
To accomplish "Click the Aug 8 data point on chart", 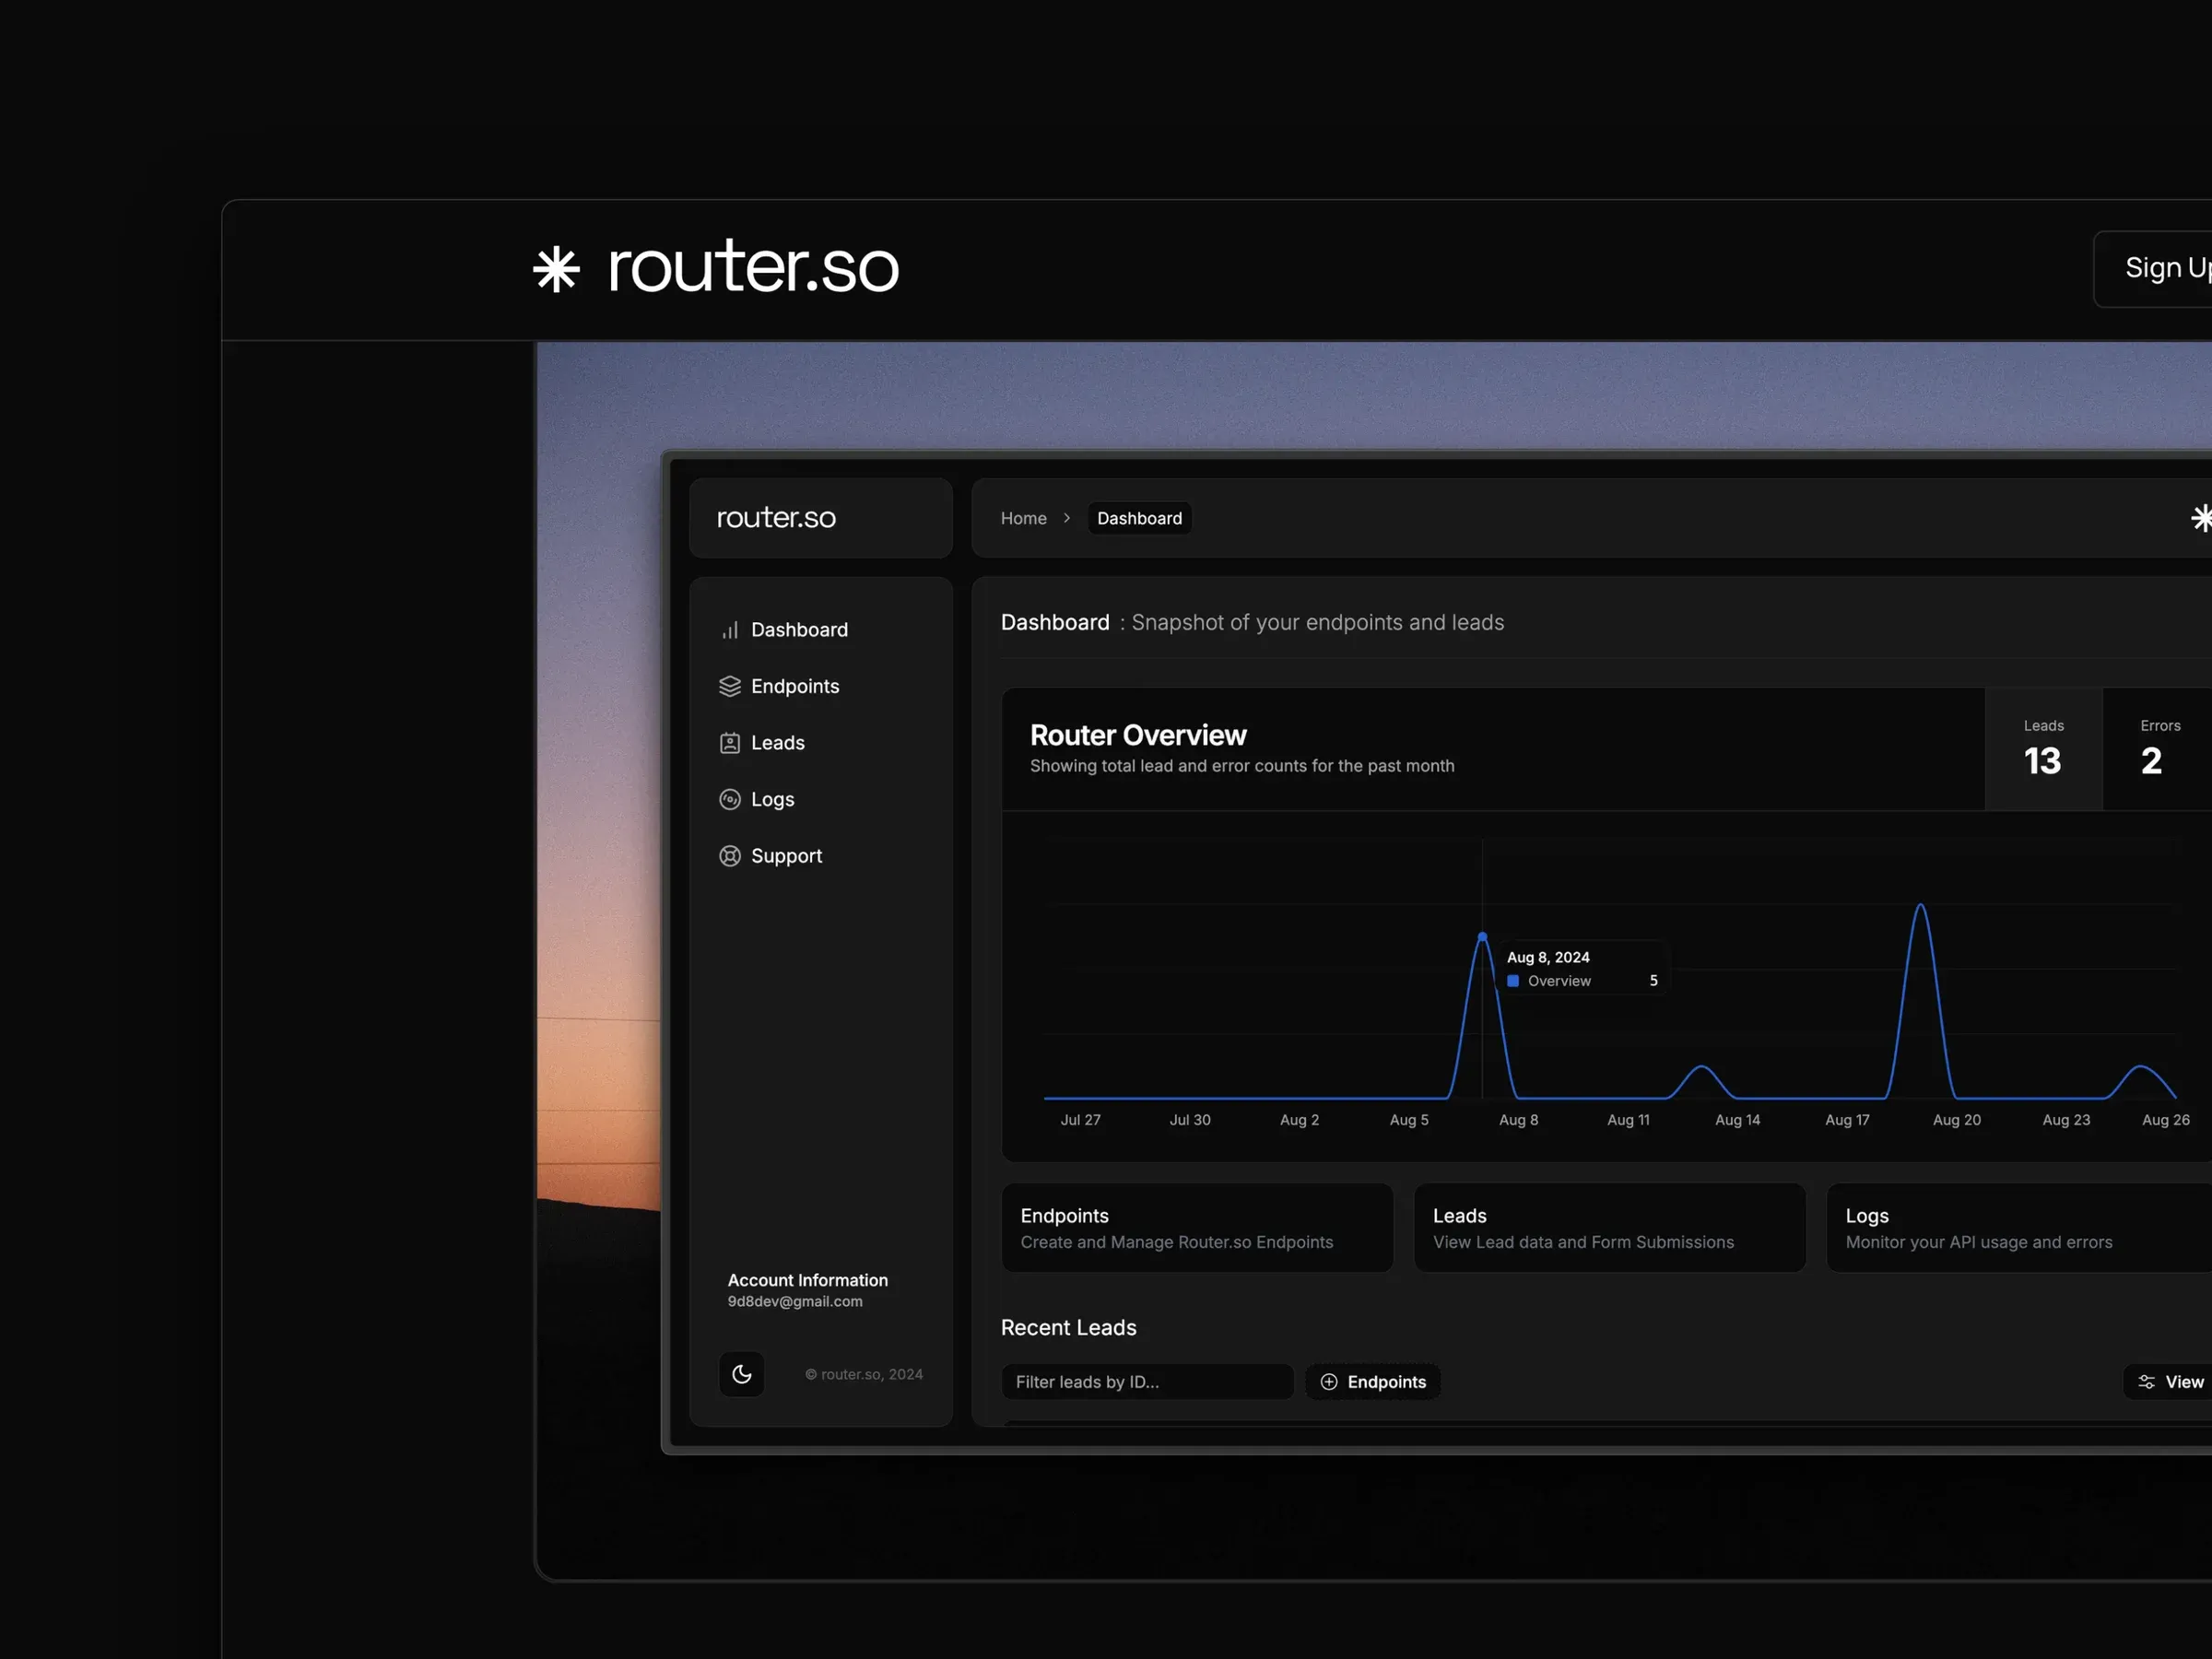I will pyautogui.click(x=1482, y=937).
